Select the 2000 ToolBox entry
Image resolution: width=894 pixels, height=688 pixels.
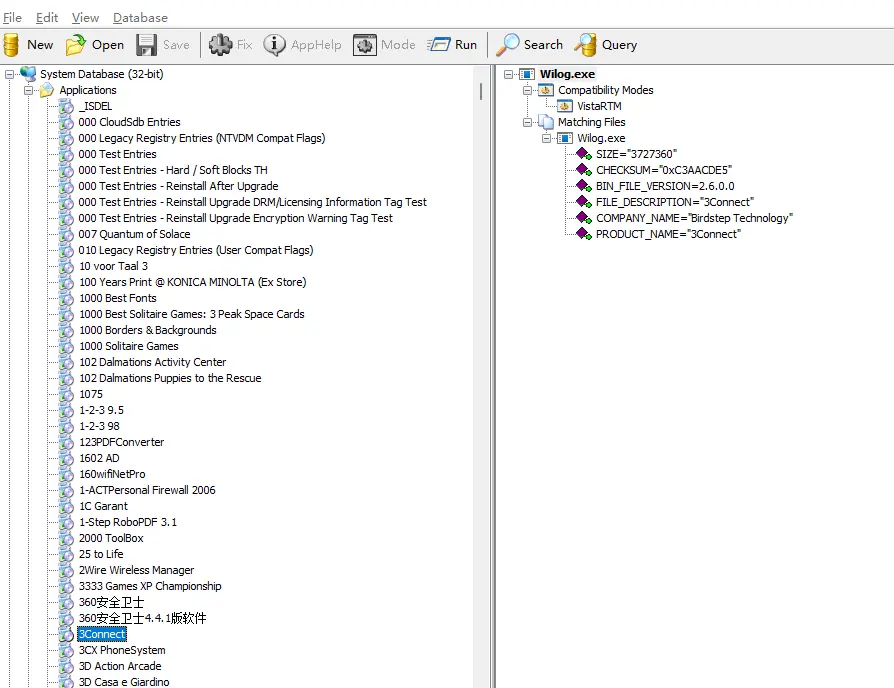111,538
